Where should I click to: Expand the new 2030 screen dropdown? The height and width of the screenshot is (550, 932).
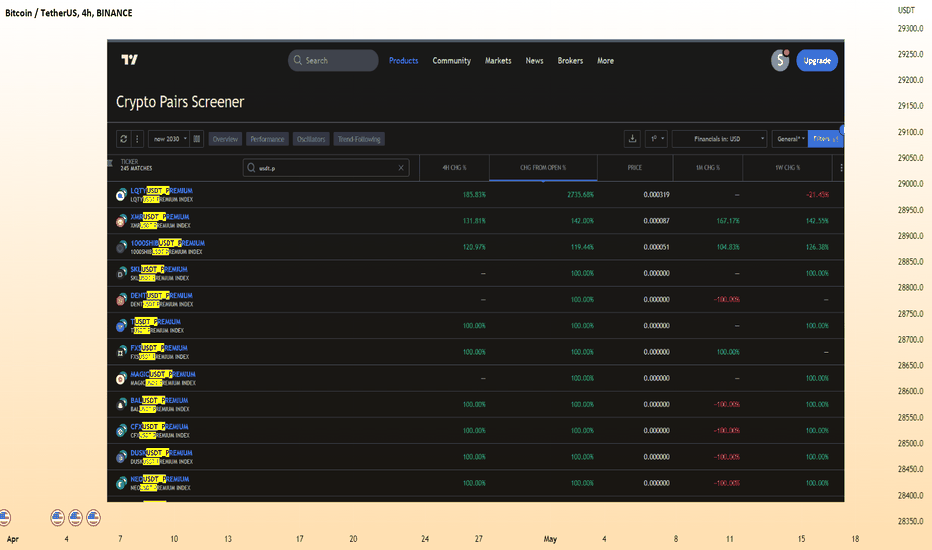pos(168,139)
